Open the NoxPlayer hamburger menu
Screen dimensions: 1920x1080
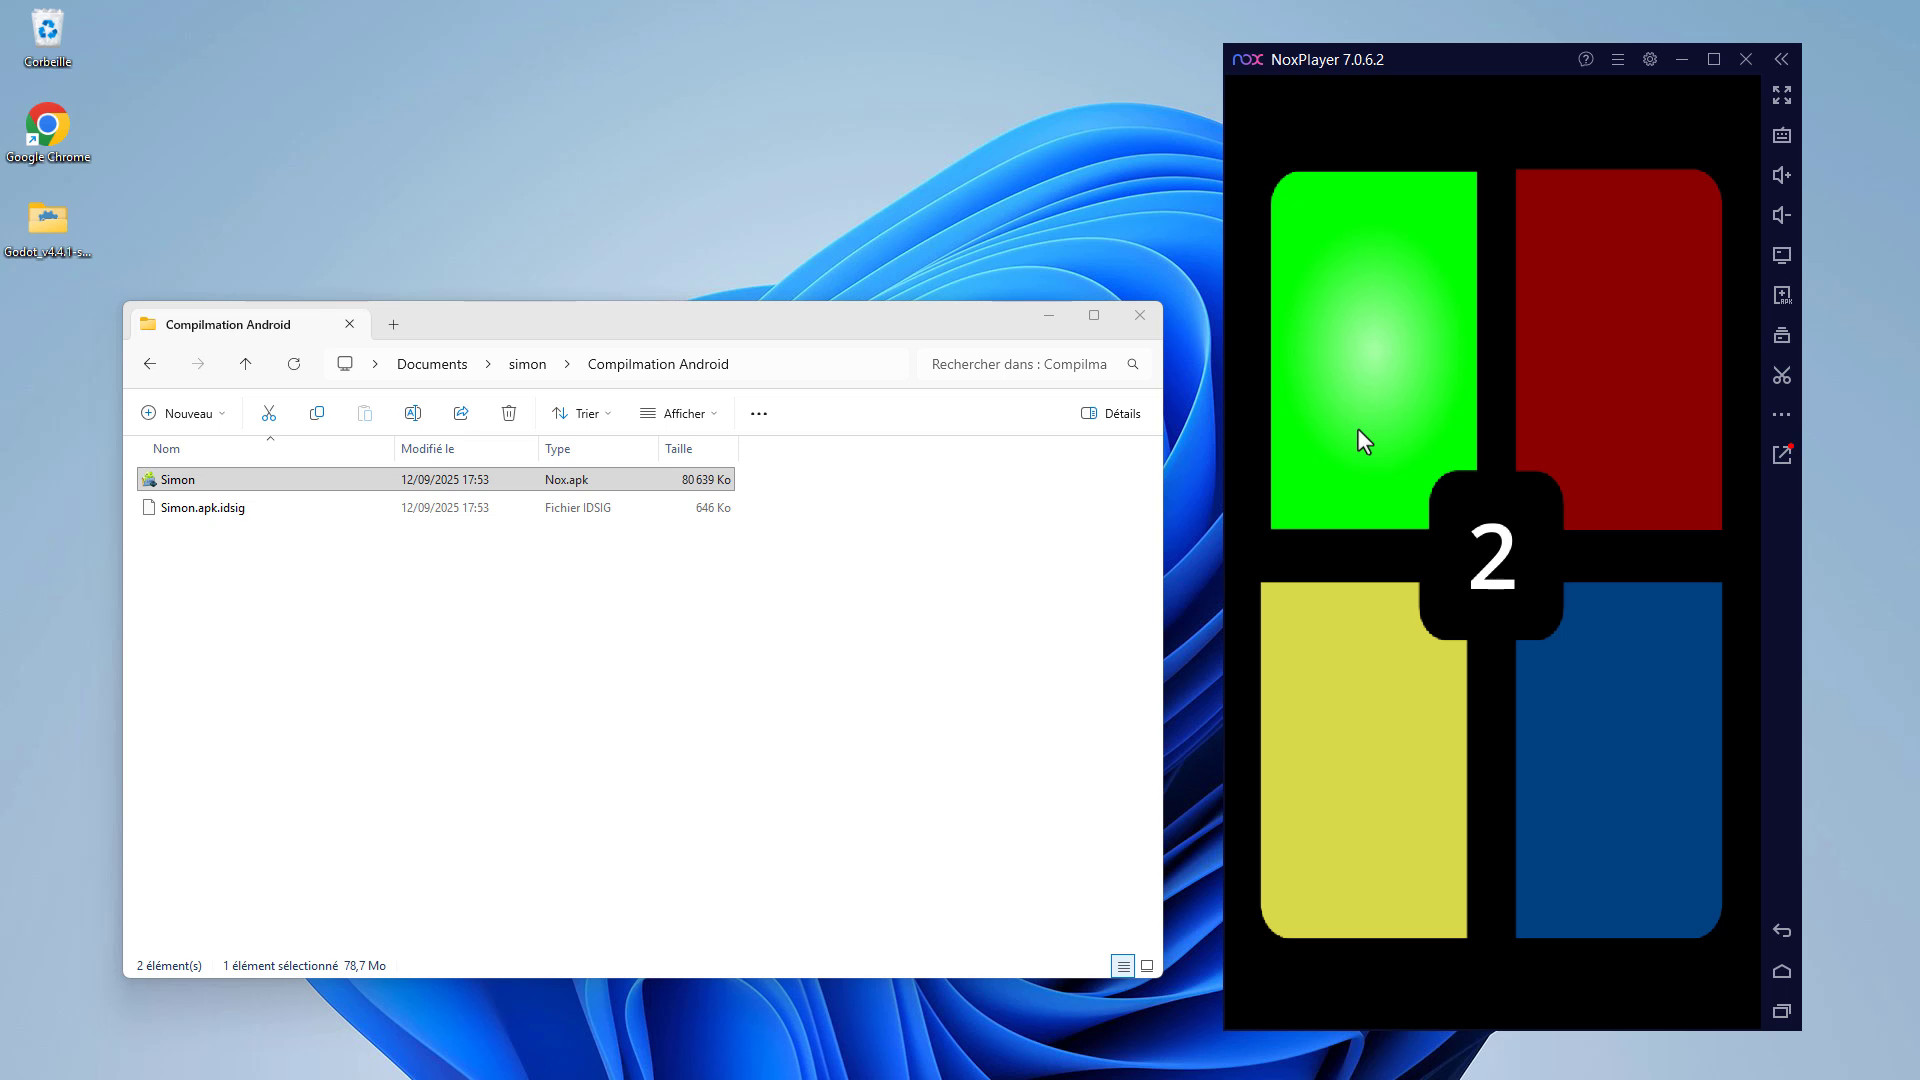(x=1618, y=60)
